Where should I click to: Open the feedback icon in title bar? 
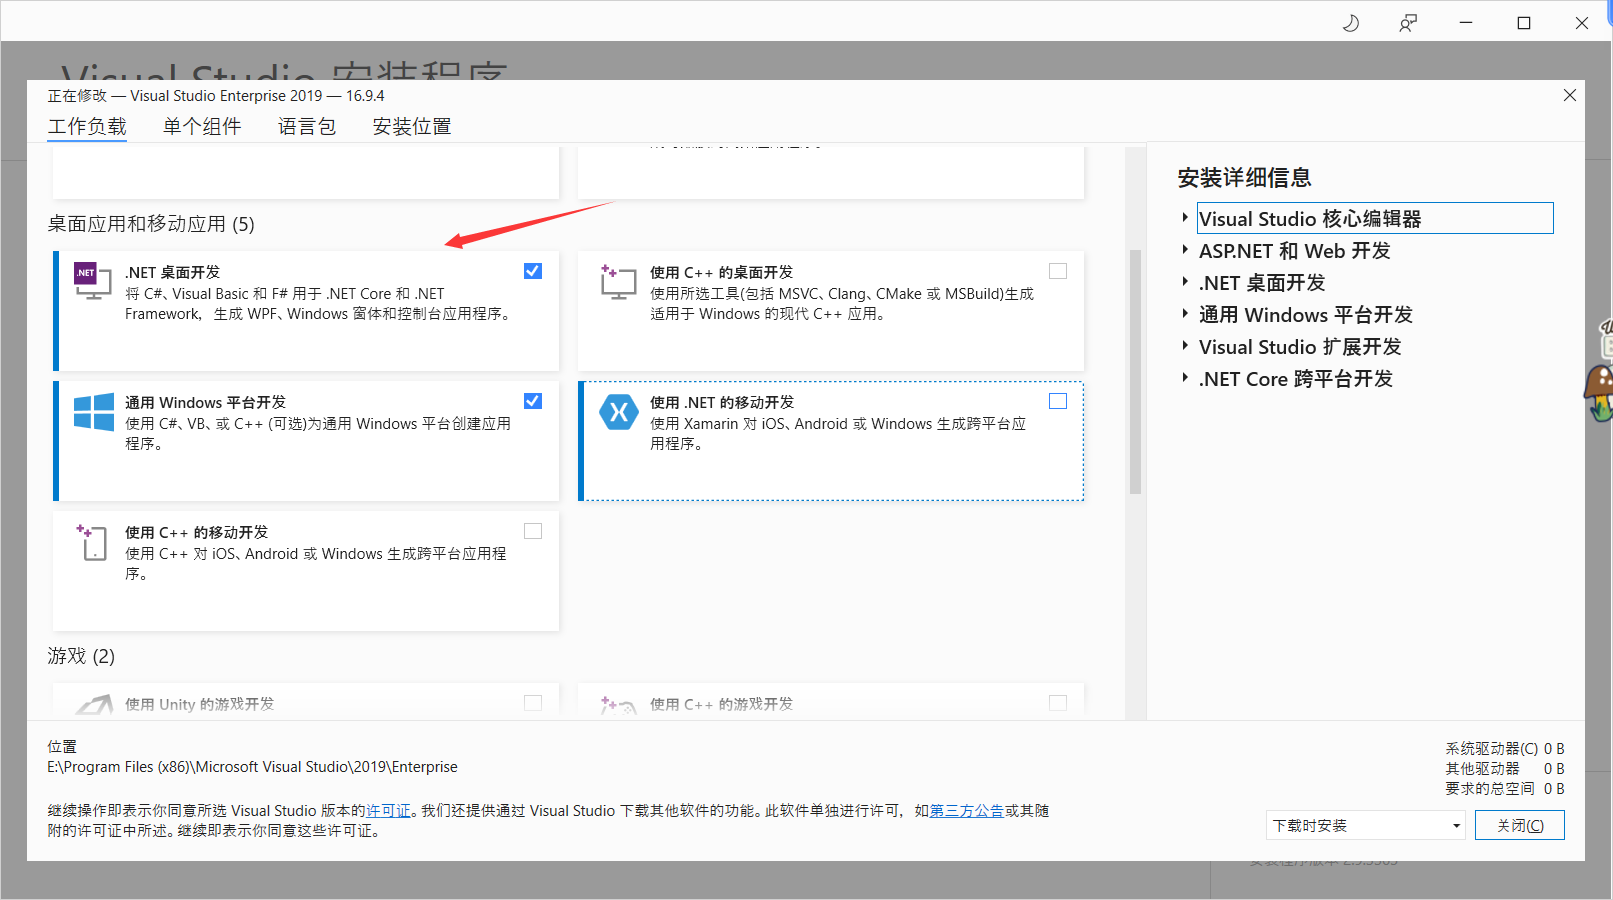[x=1408, y=22]
